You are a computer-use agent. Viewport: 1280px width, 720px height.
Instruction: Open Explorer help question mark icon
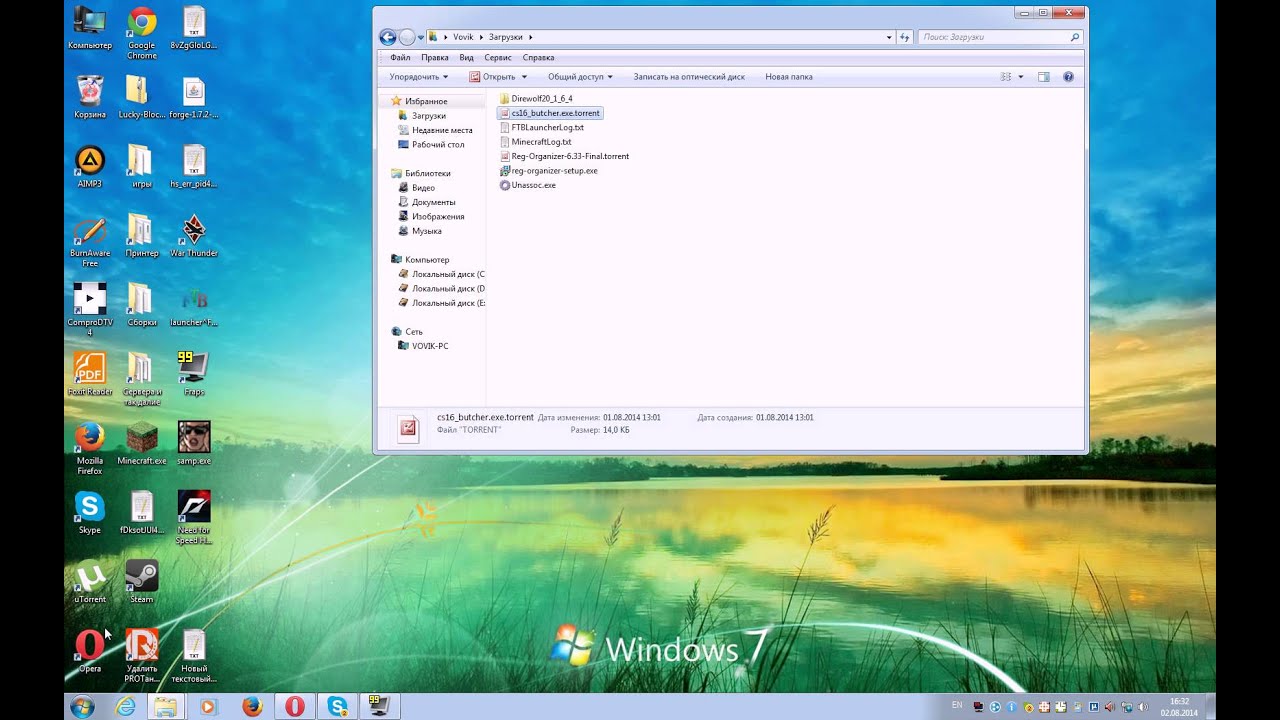1068,77
